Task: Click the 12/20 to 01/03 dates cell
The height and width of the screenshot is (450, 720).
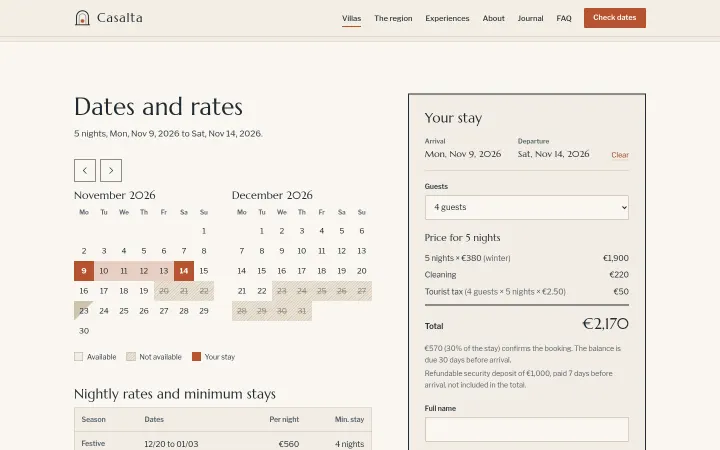Action: tap(171, 444)
